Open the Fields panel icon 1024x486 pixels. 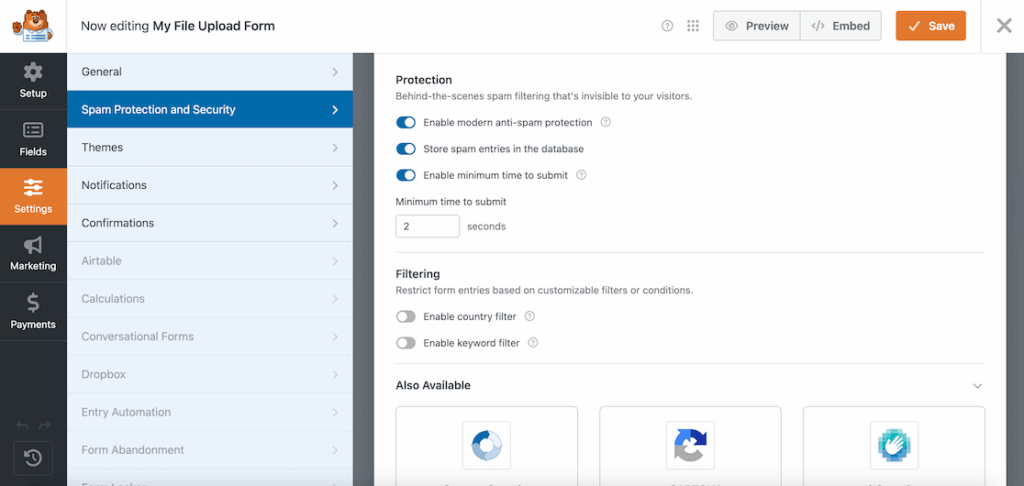tap(33, 130)
